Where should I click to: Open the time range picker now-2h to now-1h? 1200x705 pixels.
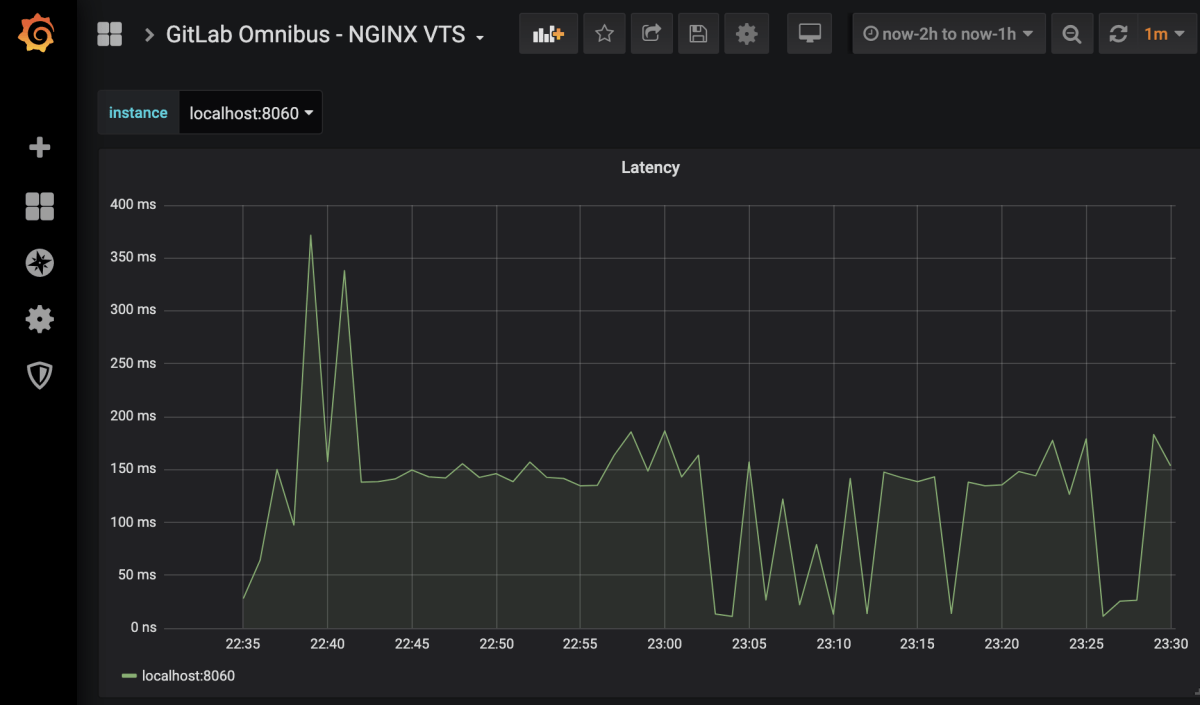coord(947,33)
